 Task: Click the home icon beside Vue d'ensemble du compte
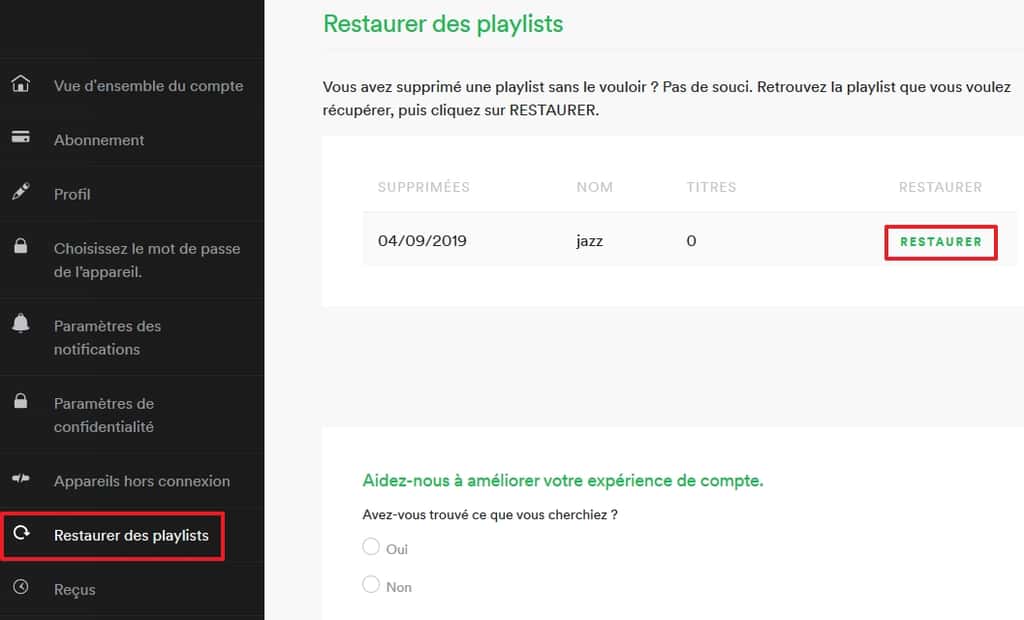point(21,84)
